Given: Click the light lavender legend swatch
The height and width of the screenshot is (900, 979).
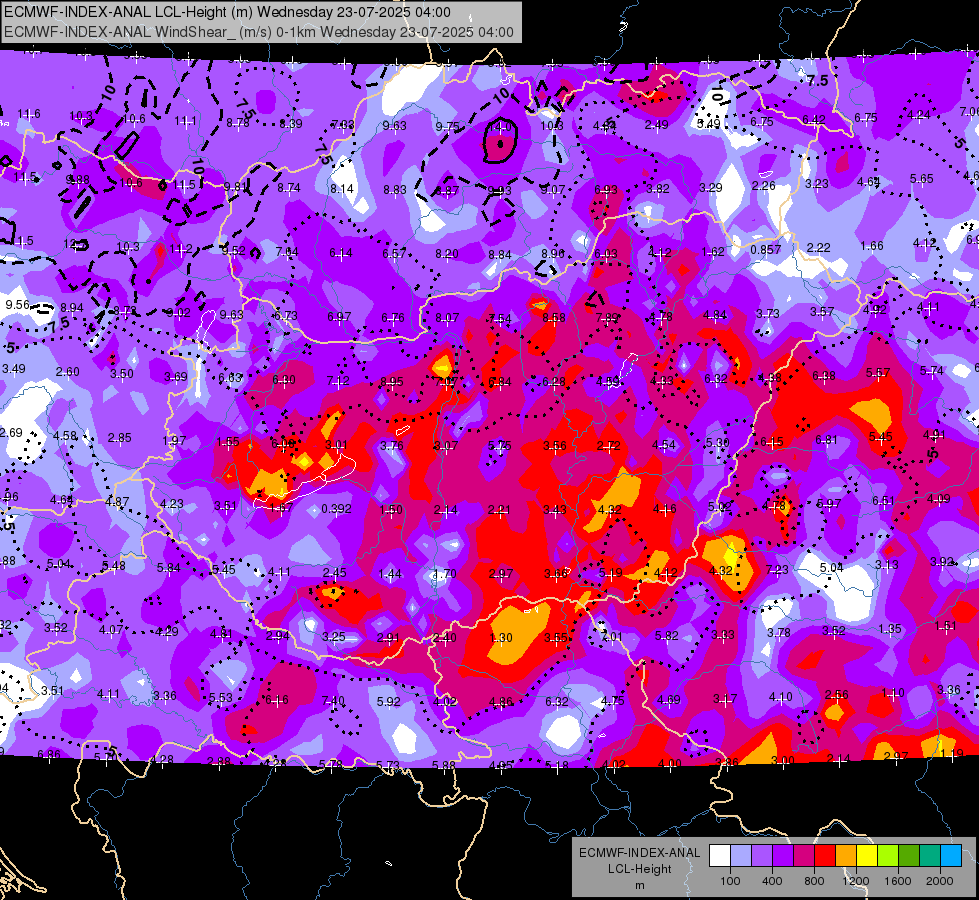Looking at the screenshot, I should point(741,855).
